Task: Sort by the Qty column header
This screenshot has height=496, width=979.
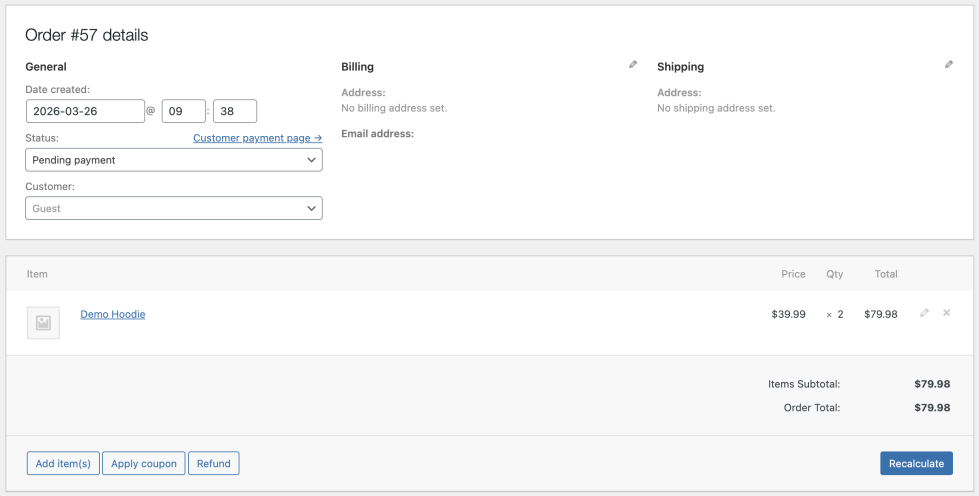Action: click(x=835, y=274)
